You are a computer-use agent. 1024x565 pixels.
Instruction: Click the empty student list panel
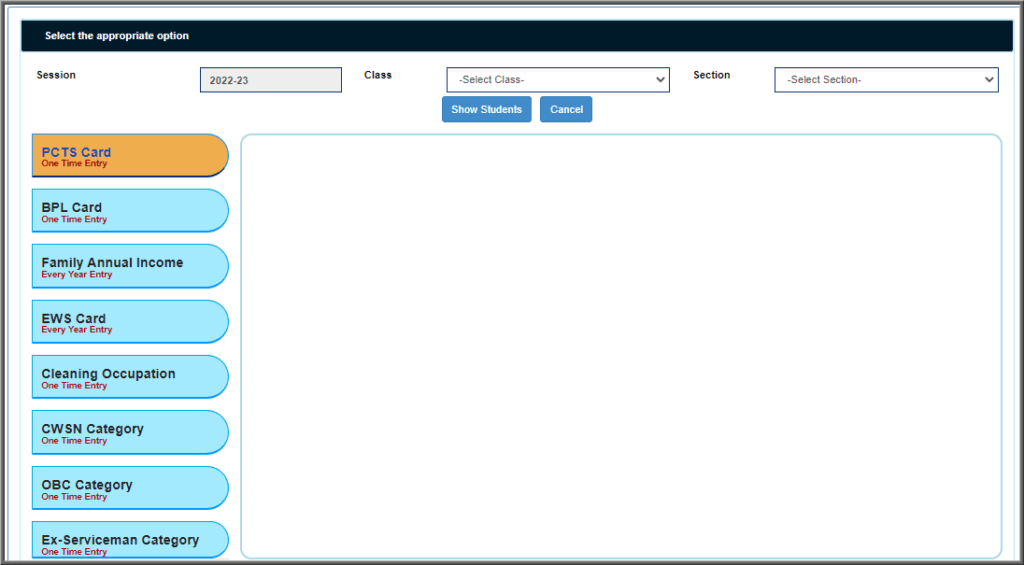click(620, 346)
